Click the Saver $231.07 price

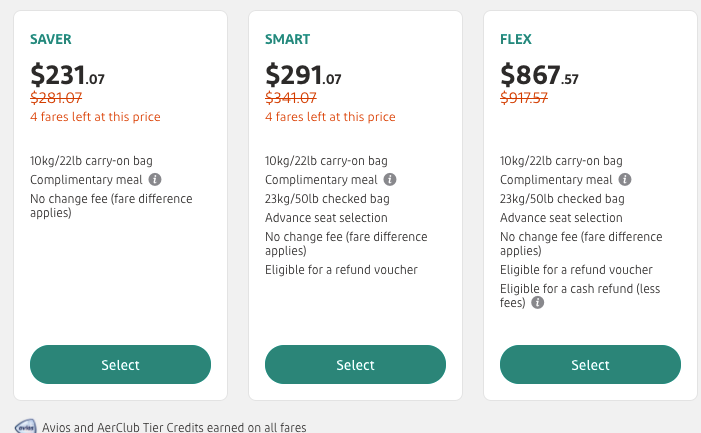tap(69, 75)
